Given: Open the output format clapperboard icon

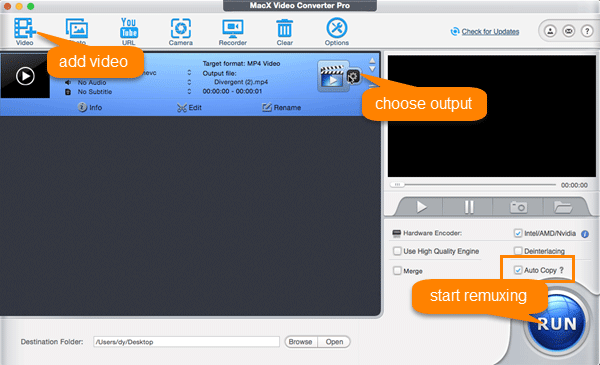Looking at the screenshot, I should point(333,76).
